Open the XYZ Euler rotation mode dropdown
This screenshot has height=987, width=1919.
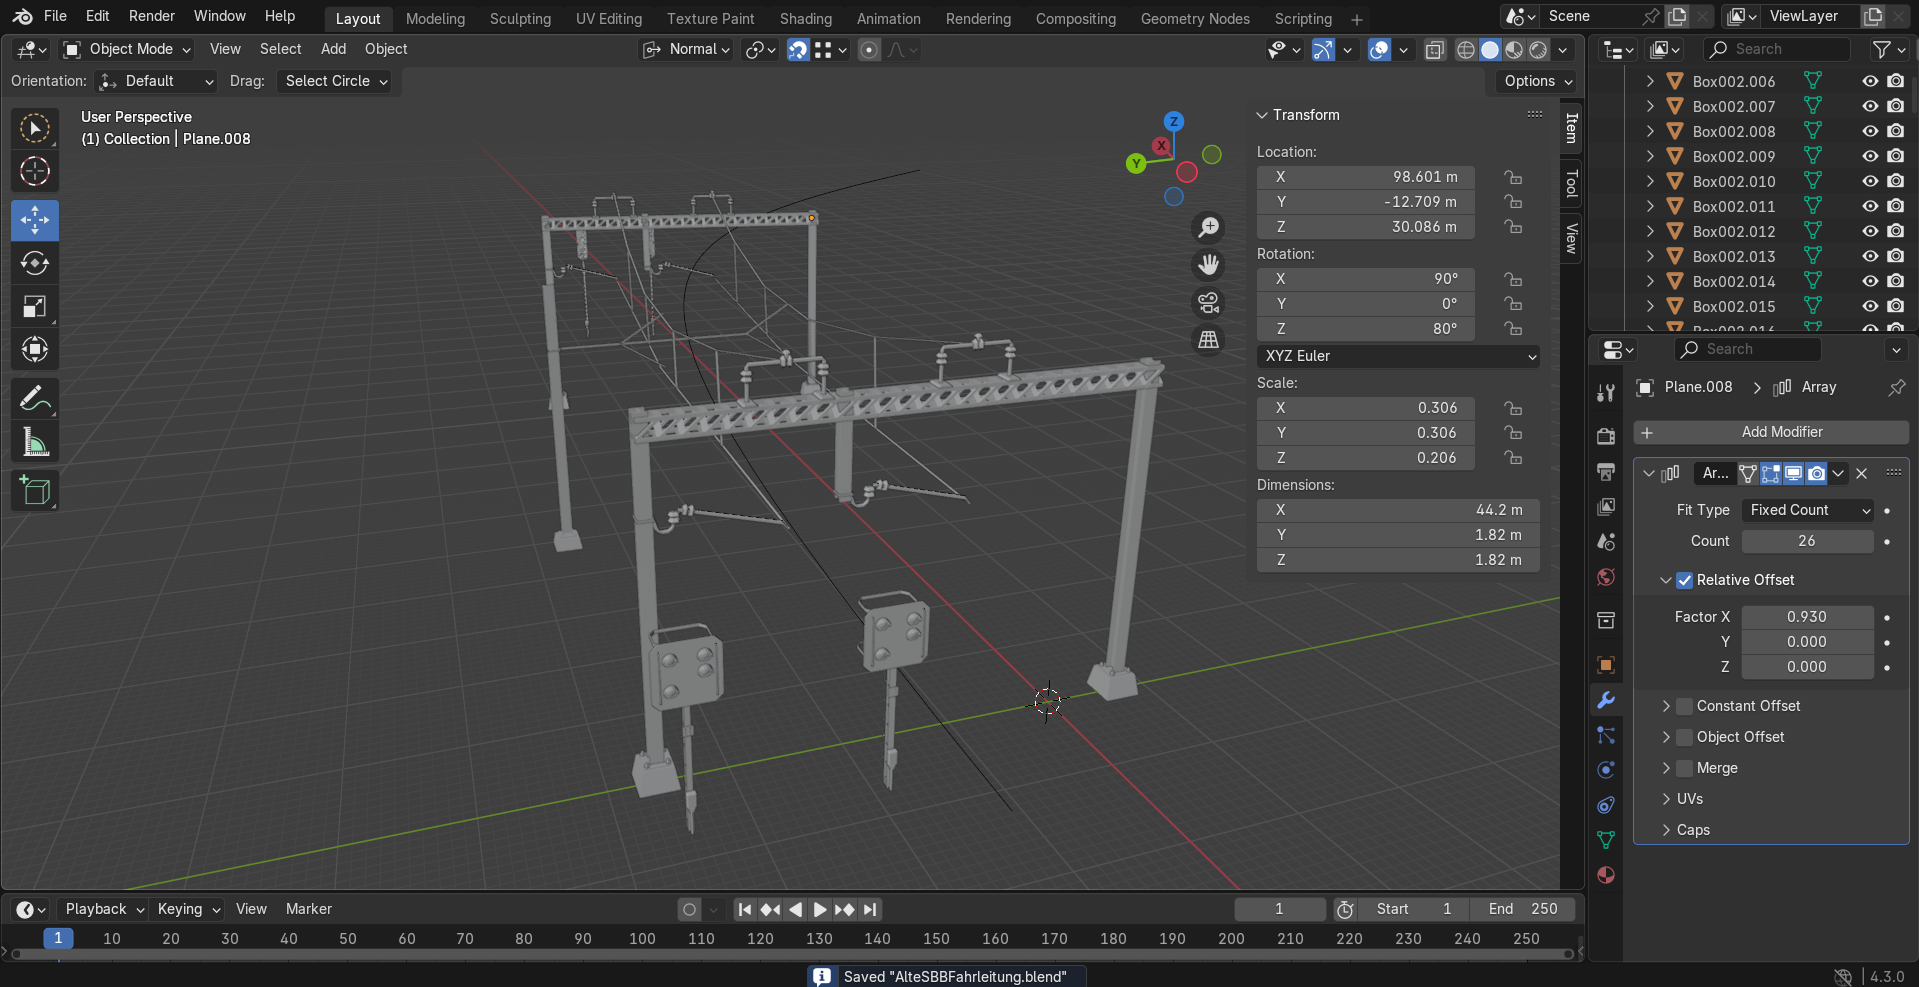pyautogui.click(x=1398, y=356)
